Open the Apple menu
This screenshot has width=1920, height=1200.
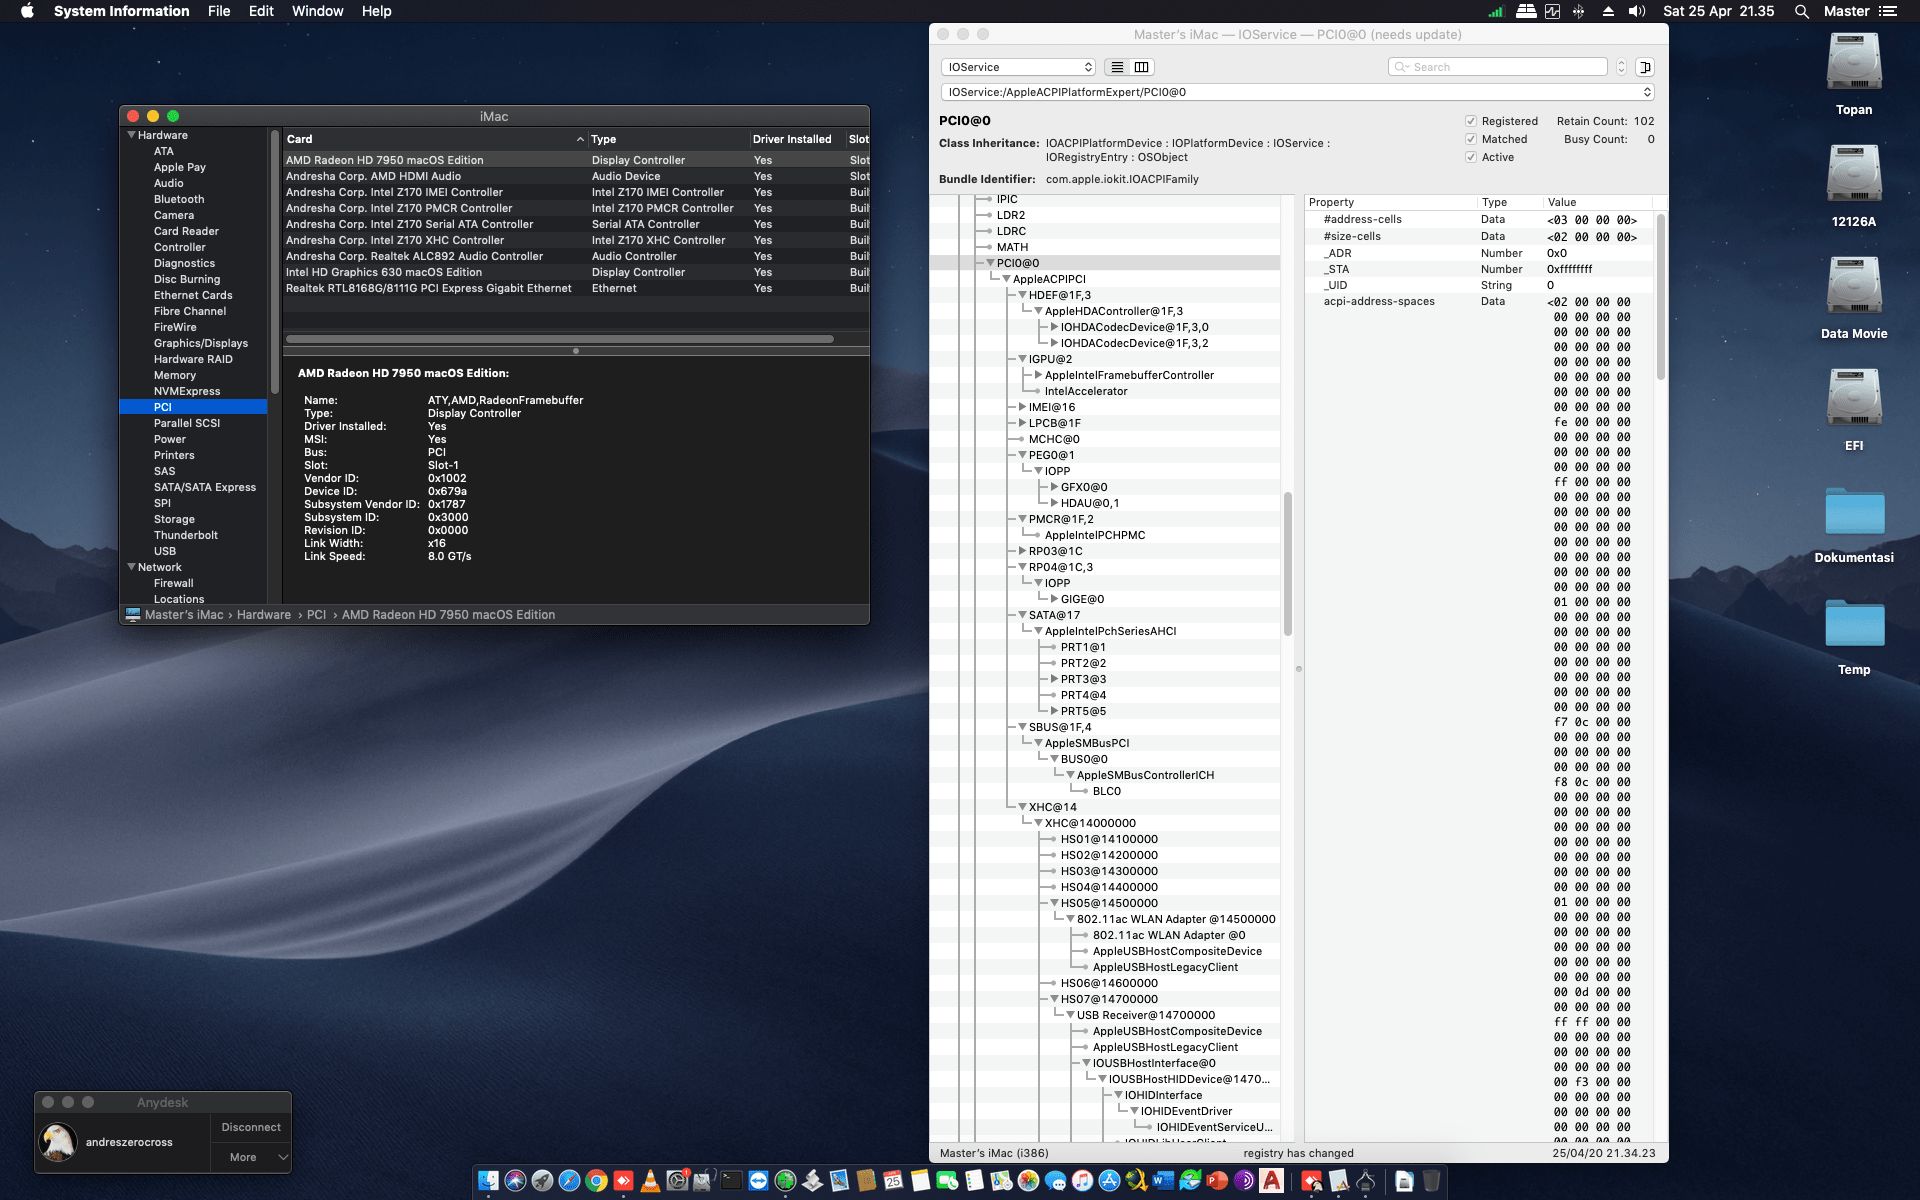[27, 11]
